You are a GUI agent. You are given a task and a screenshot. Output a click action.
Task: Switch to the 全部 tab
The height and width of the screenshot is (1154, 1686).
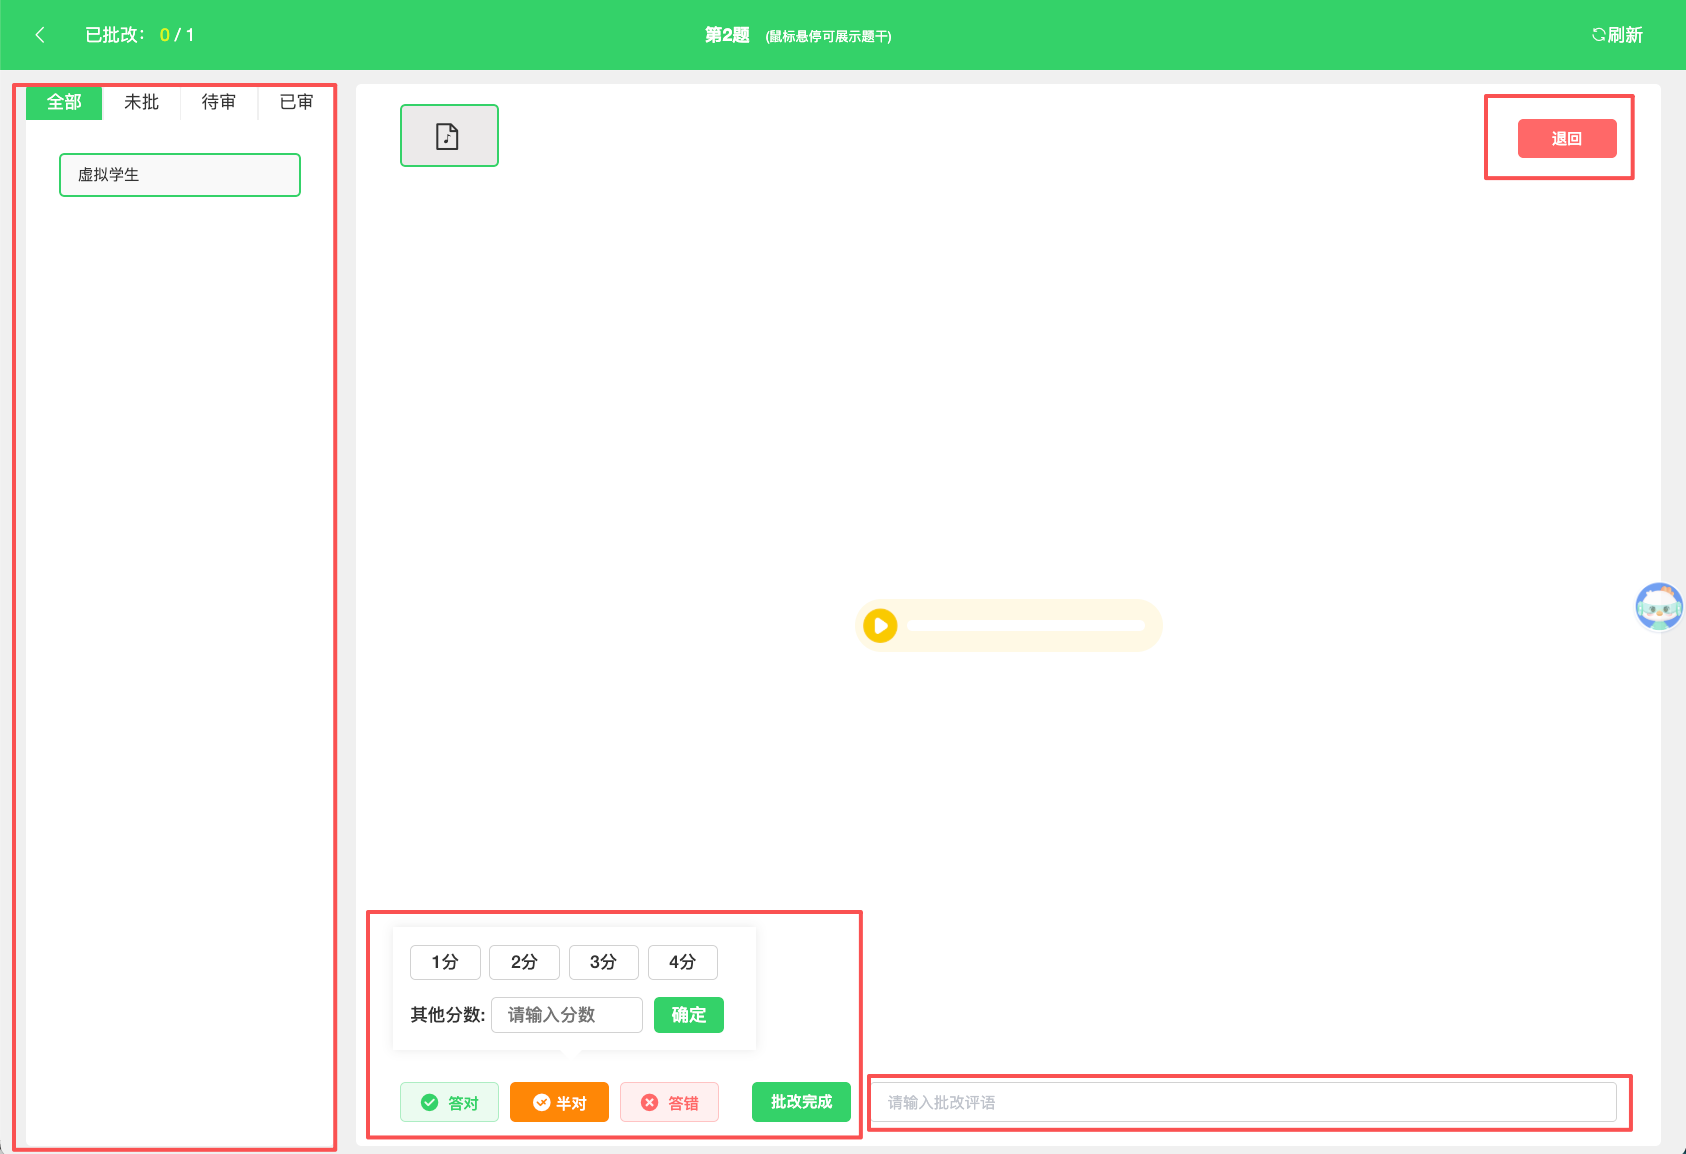coord(64,103)
